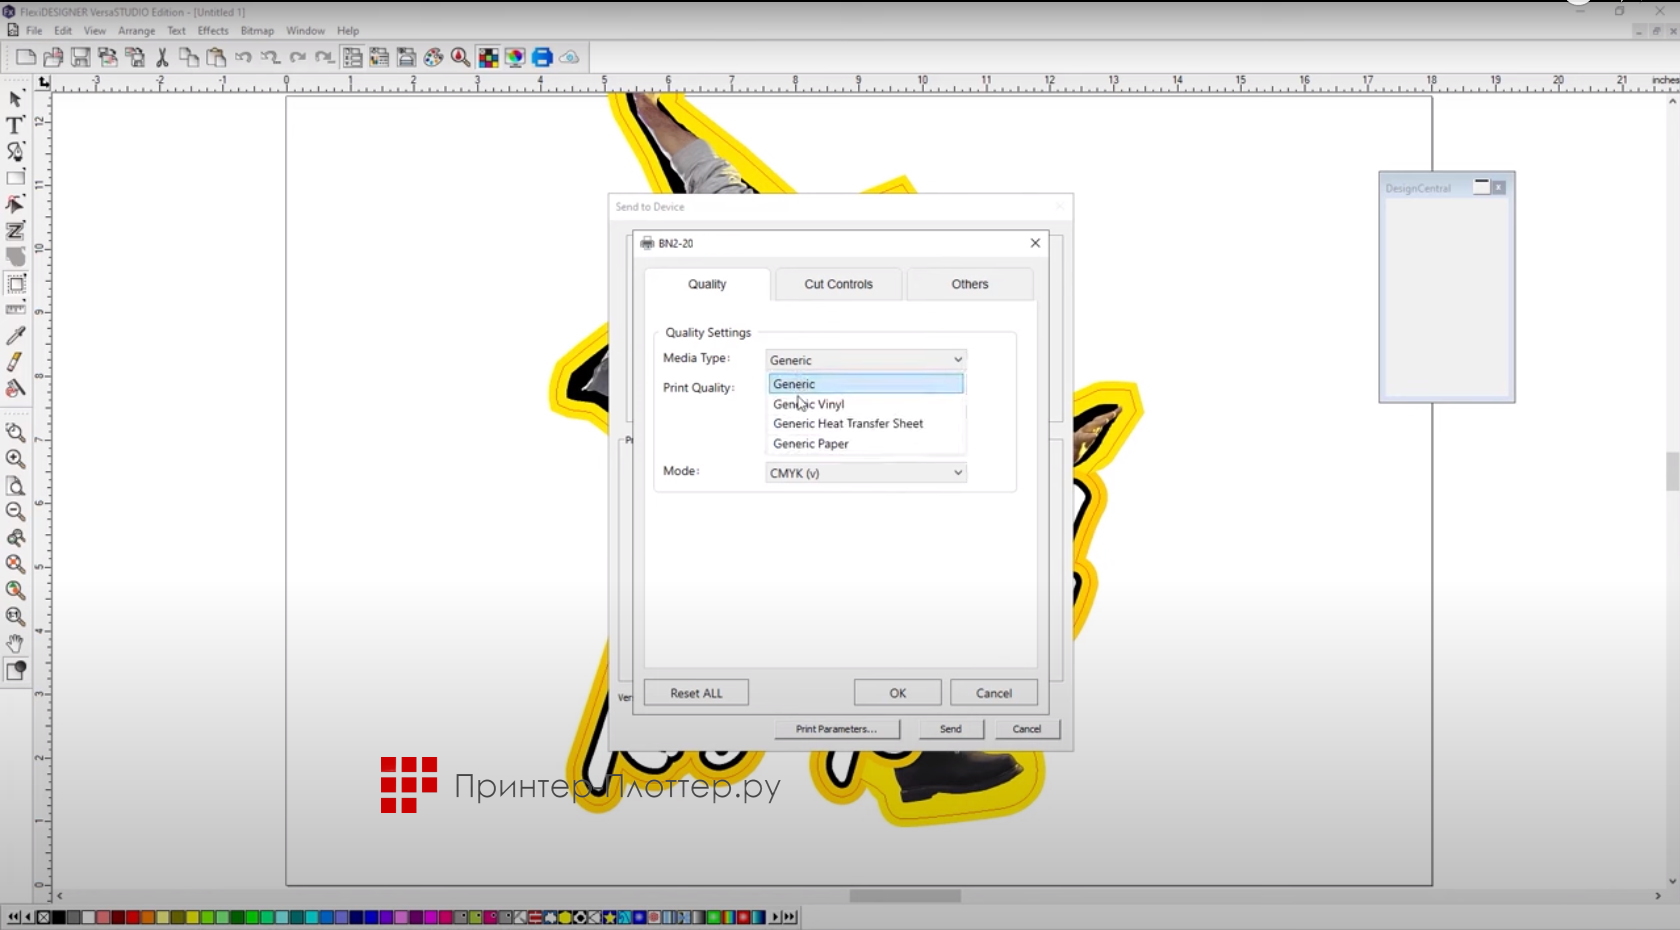Choose Generic Vinyl from the list
The width and height of the screenshot is (1680, 930).
pyautogui.click(x=809, y=404)
